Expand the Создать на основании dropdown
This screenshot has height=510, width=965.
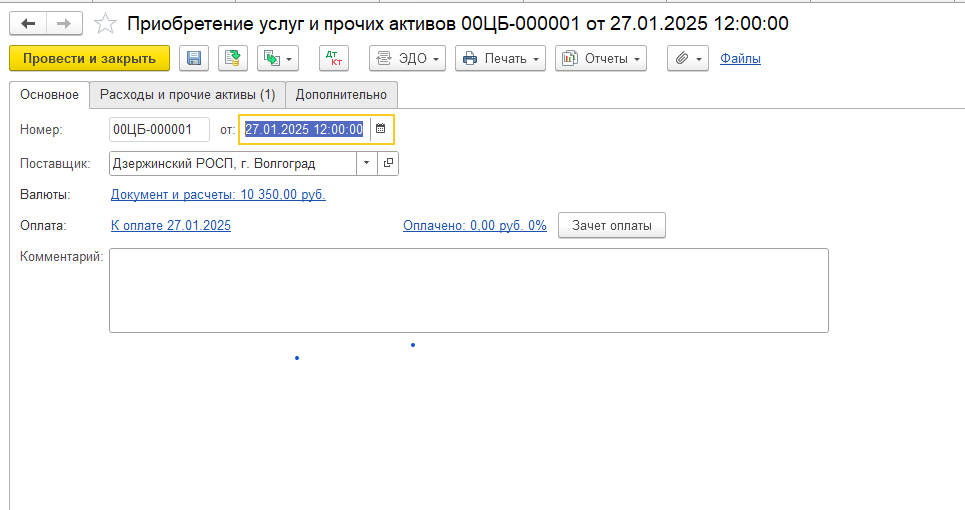(277, 59)
